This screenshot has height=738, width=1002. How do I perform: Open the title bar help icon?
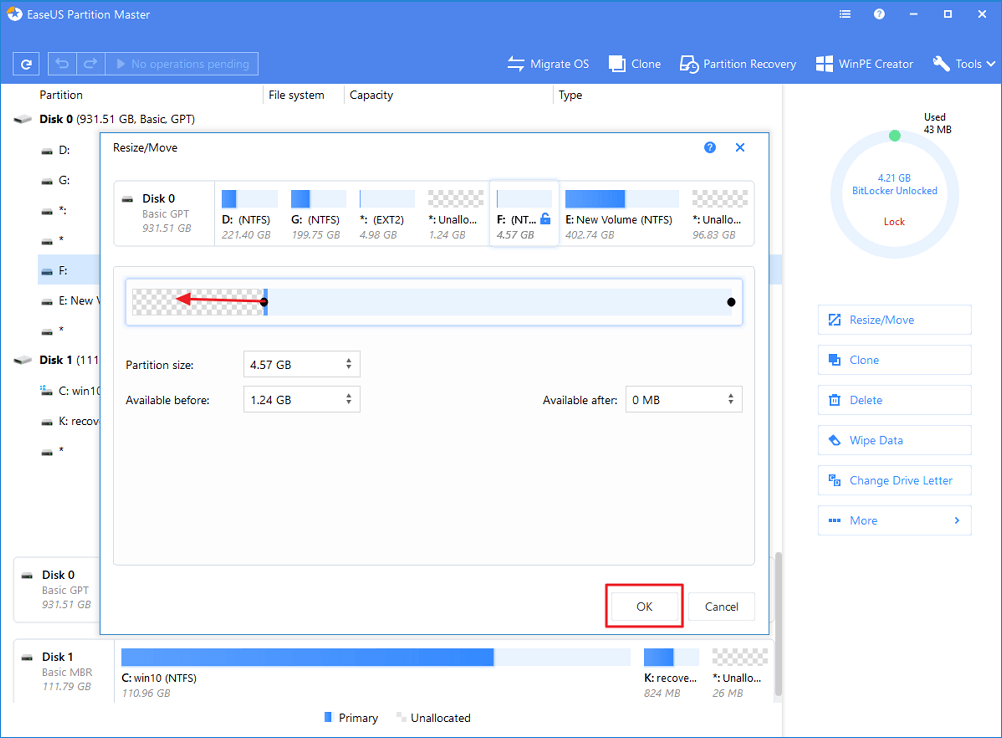(879, 14)
